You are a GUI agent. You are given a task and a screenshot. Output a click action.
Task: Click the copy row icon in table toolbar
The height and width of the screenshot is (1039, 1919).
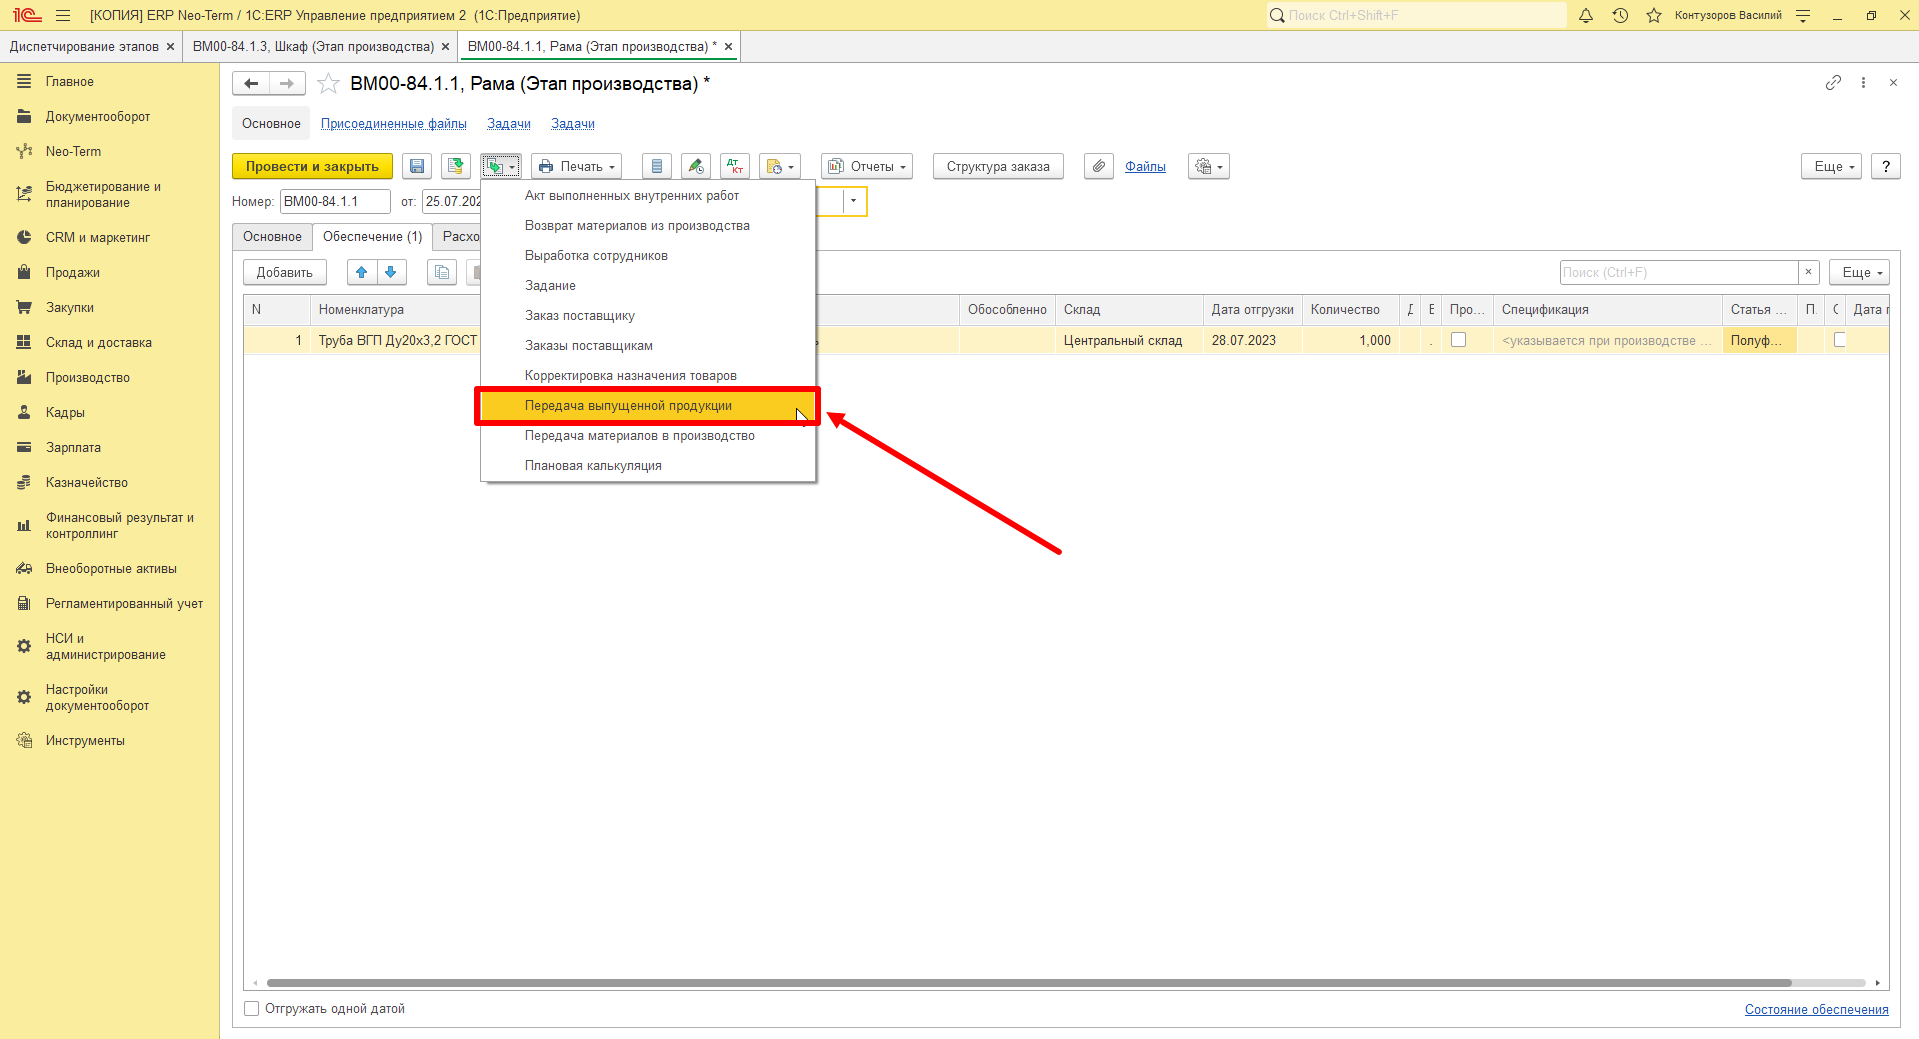442,272
